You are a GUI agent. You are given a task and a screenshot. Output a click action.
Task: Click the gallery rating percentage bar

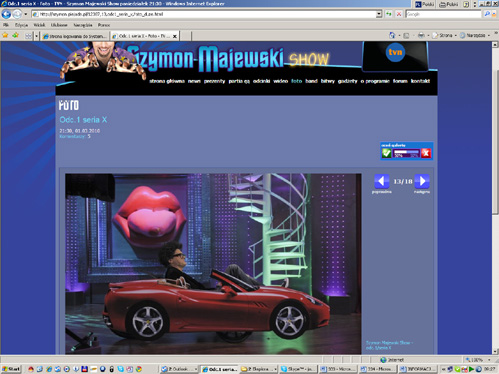406,153
